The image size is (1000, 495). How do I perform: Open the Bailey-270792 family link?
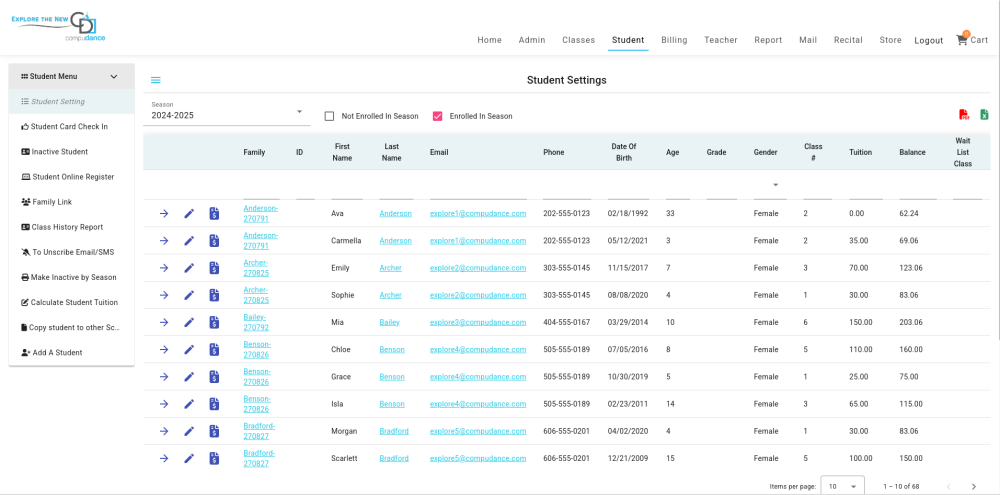(x=254, y=322)
